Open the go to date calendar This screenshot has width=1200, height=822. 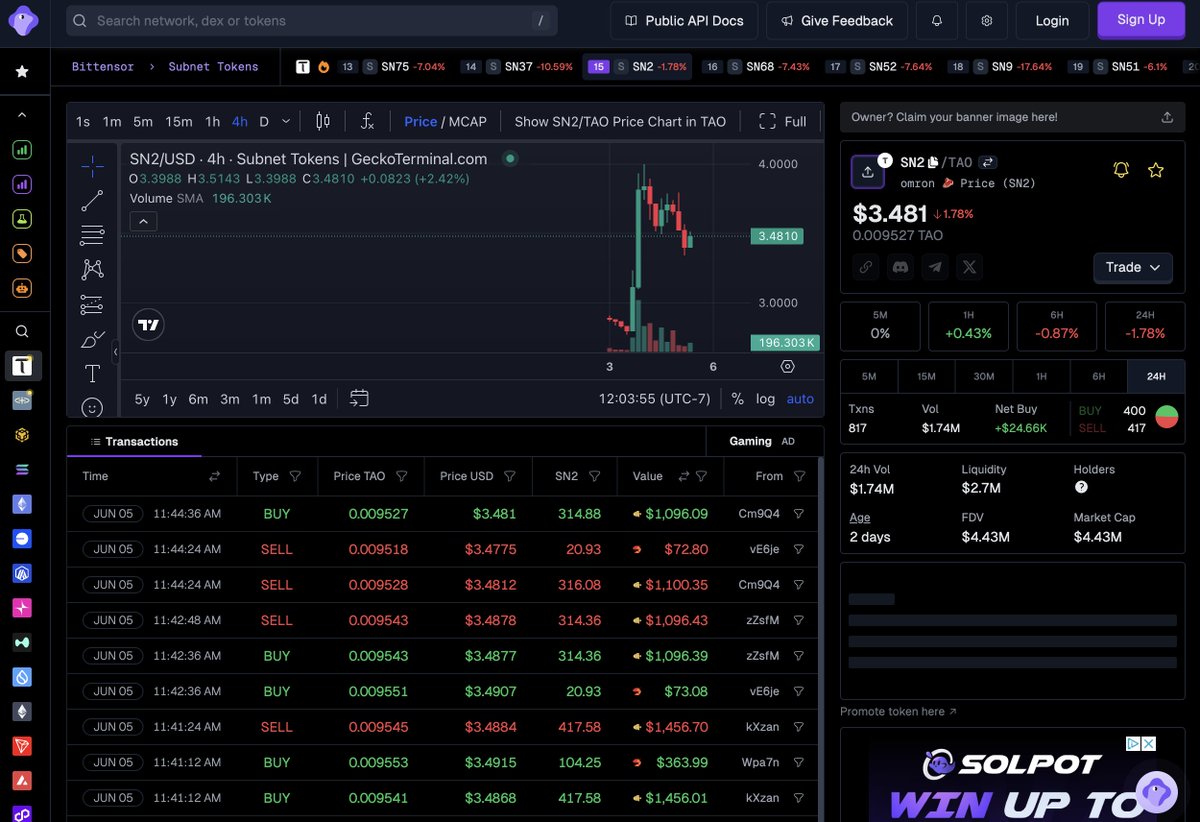(359, 399)
